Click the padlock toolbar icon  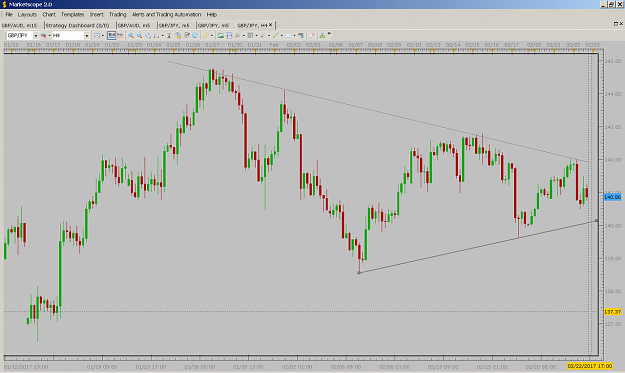coord(178,35)
